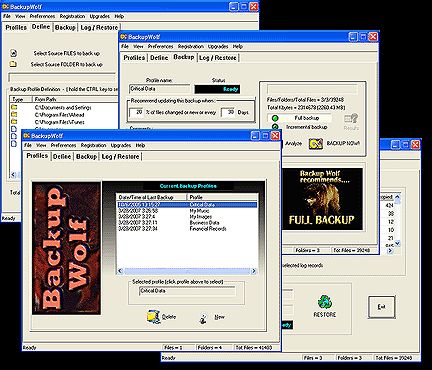Click BackupWolf title icon of Define window
This screenshot has height=370, width=432.
tap(5, 6)
